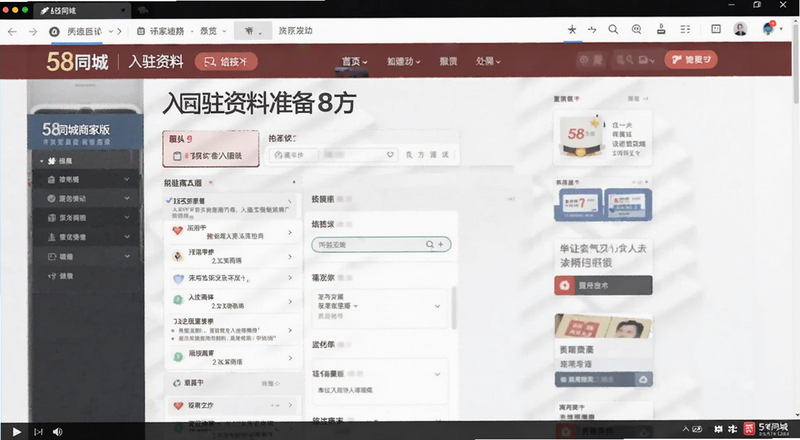Click the topmost red heart icon in list
800x440 pixels.
(178, 231)
